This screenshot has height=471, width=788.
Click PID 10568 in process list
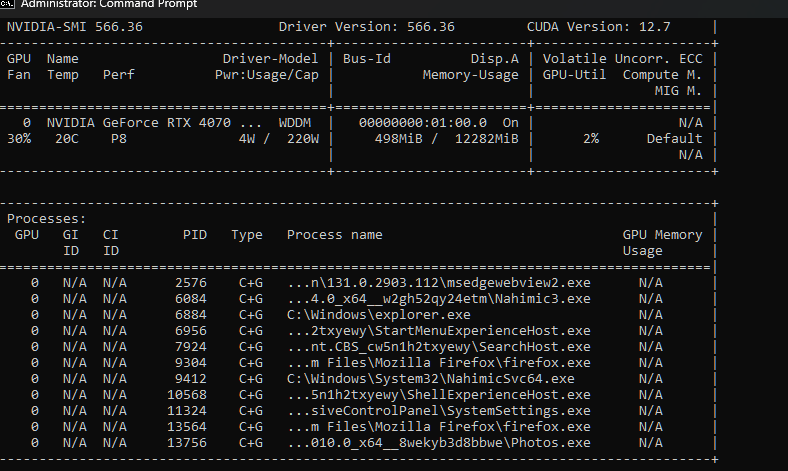click(186, 395)
